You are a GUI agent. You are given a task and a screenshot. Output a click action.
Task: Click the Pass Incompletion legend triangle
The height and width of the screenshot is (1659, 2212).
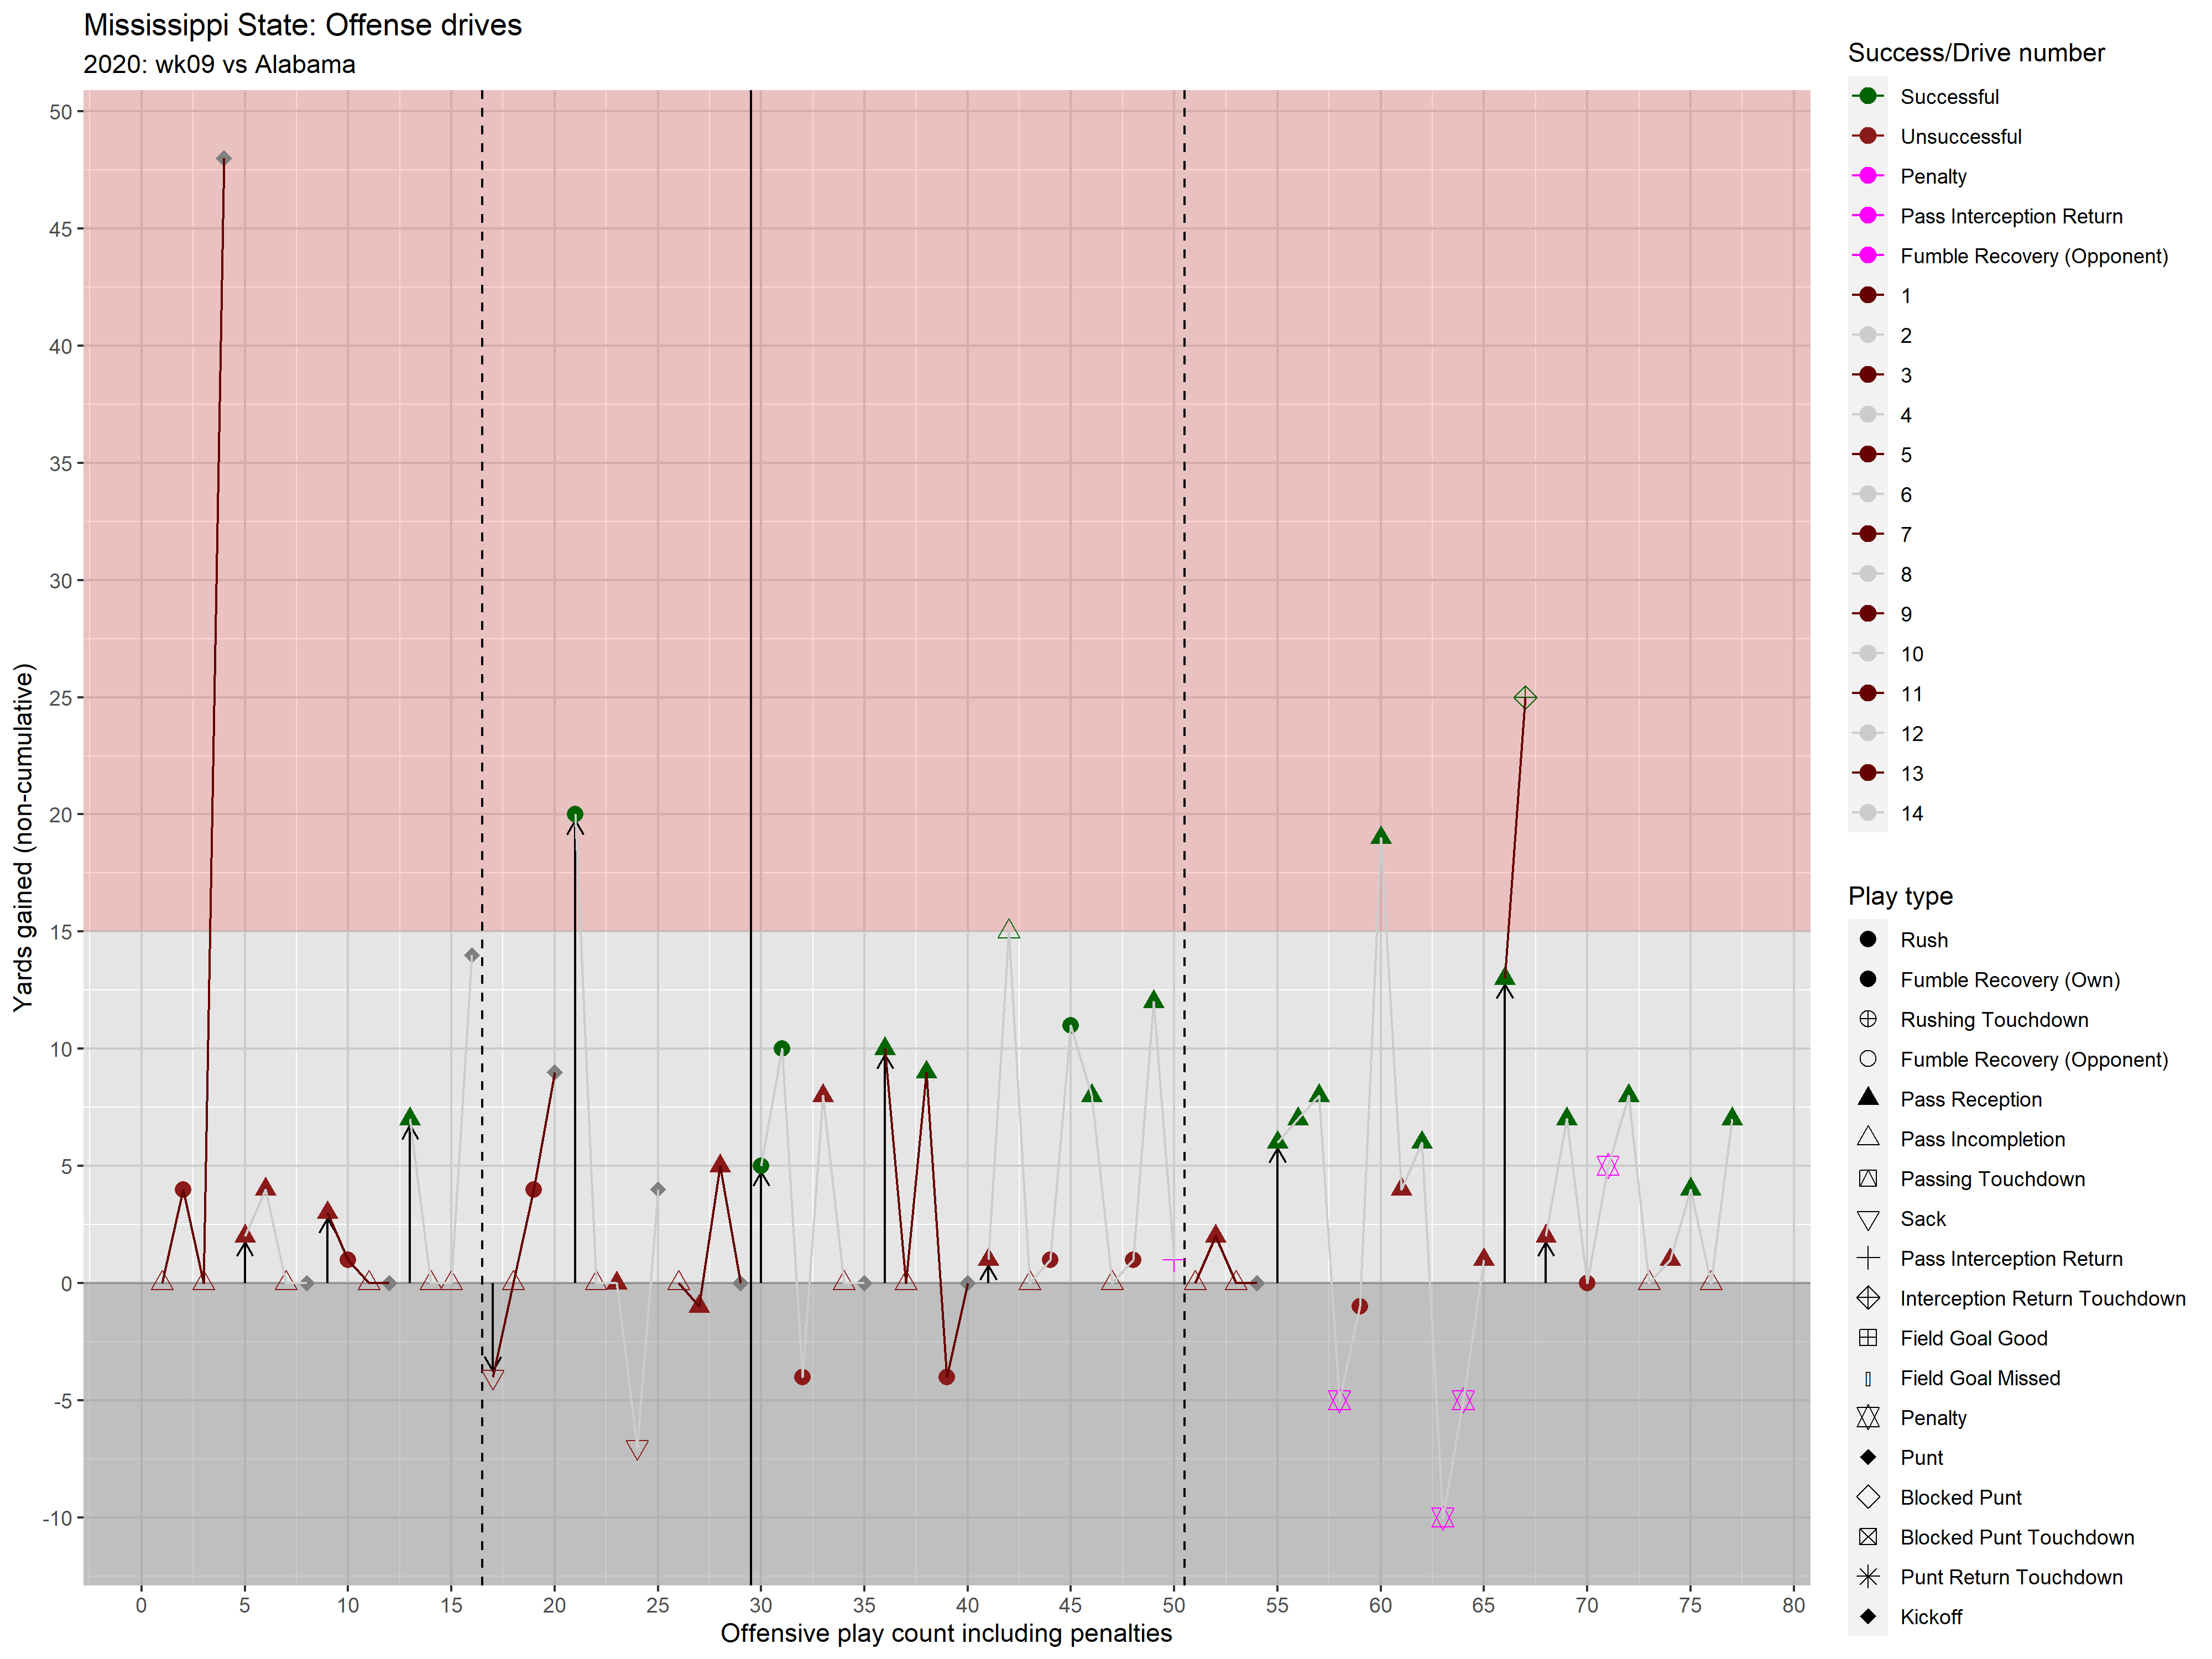tap(1867, 1138)
